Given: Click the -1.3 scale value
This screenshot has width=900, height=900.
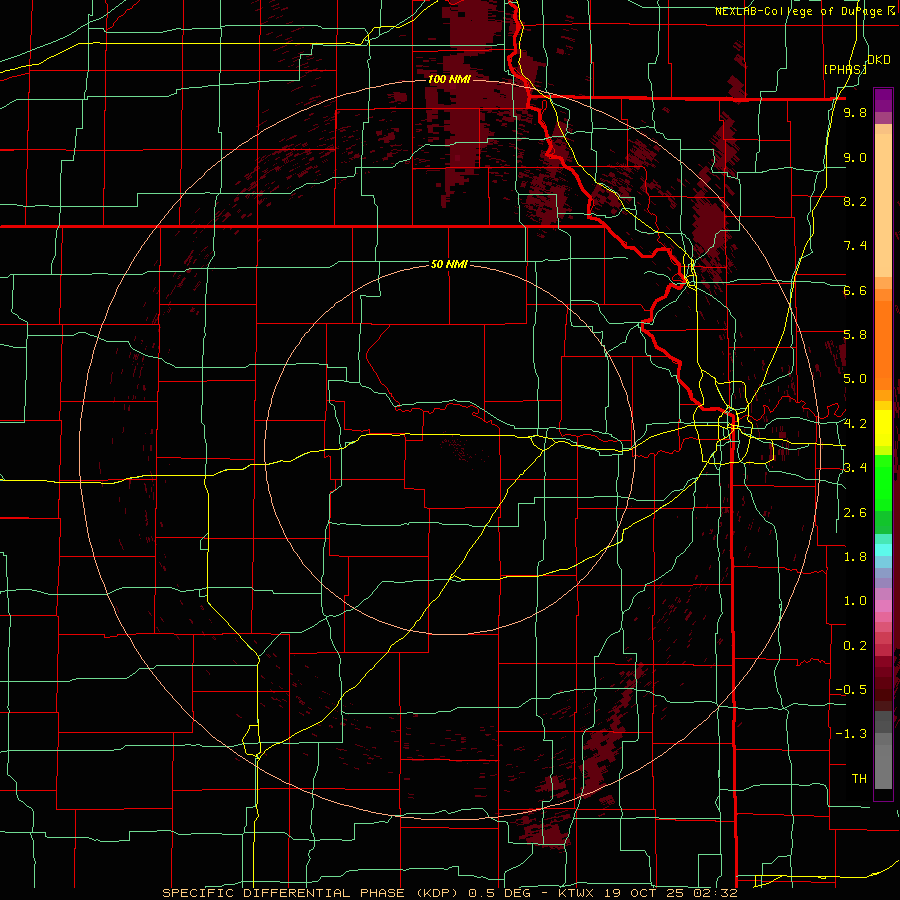Looking at the screenshot, I should tap(851, 734).
